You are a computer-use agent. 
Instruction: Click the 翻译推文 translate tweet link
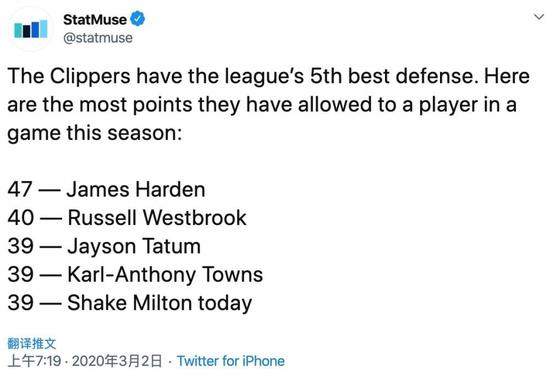[x=32, y=343]
